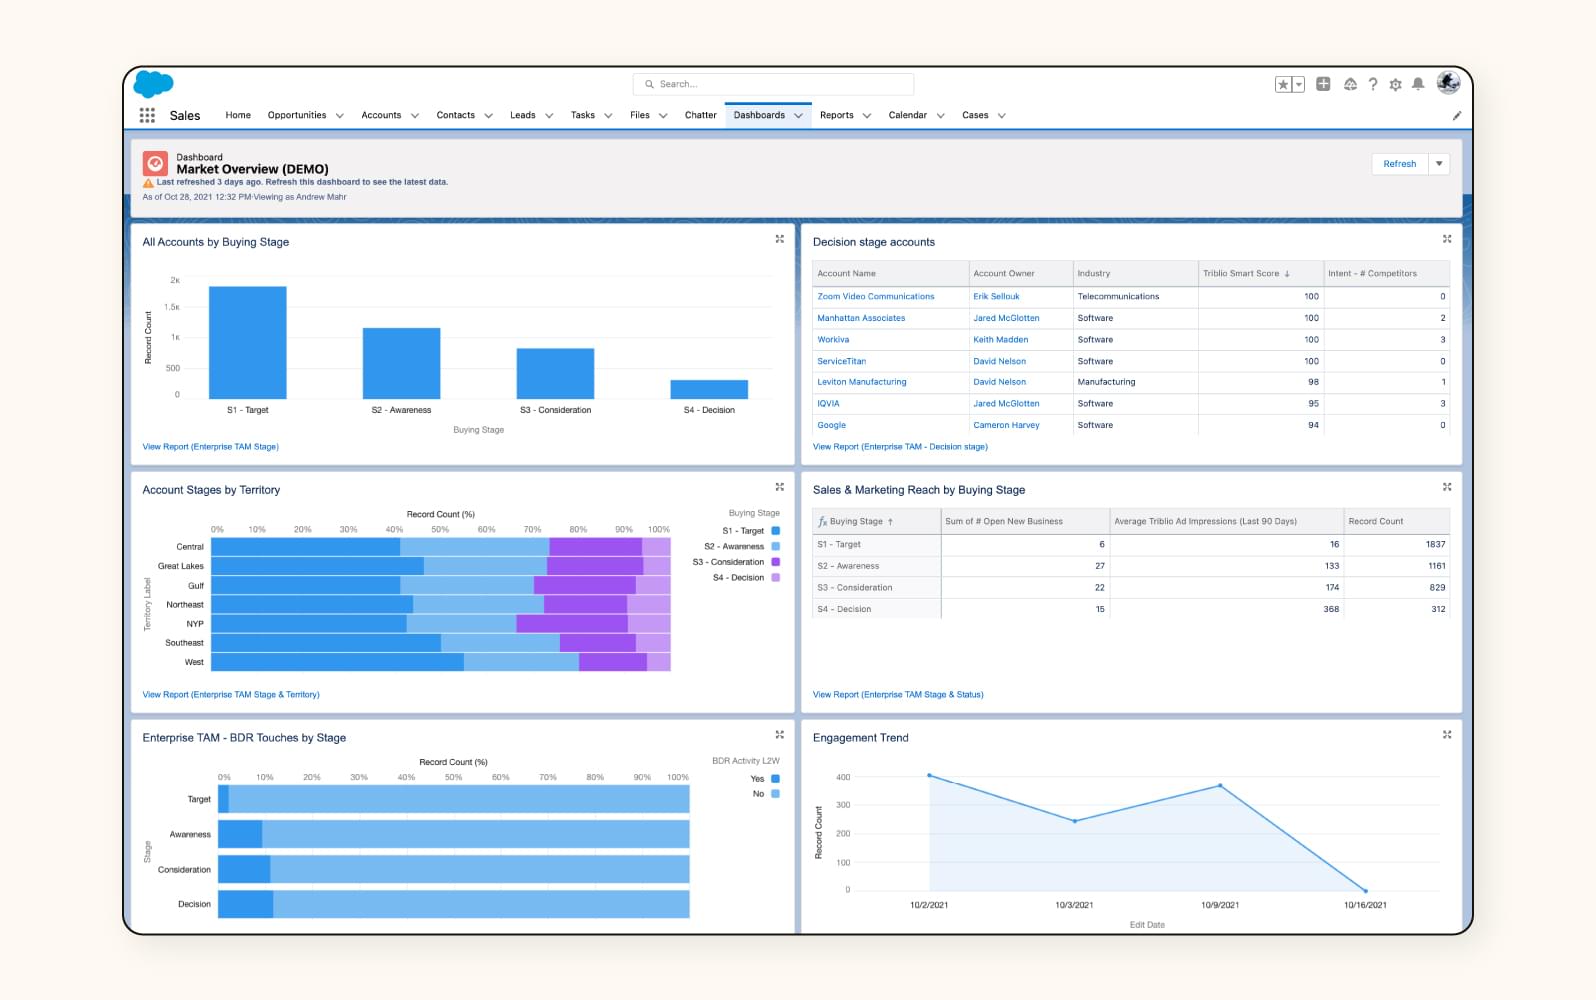Expand the Calendar tab dropdown chevron

coord(941,116)
